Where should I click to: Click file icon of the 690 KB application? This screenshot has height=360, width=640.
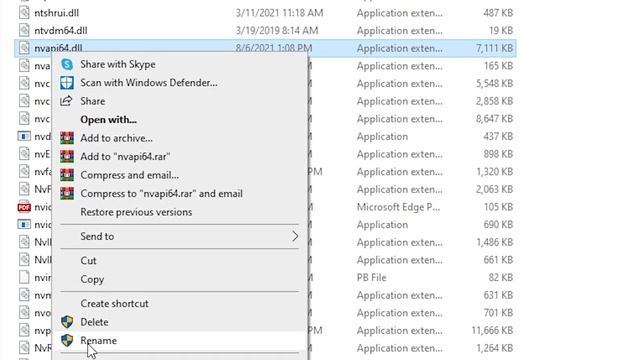[24, 224]
